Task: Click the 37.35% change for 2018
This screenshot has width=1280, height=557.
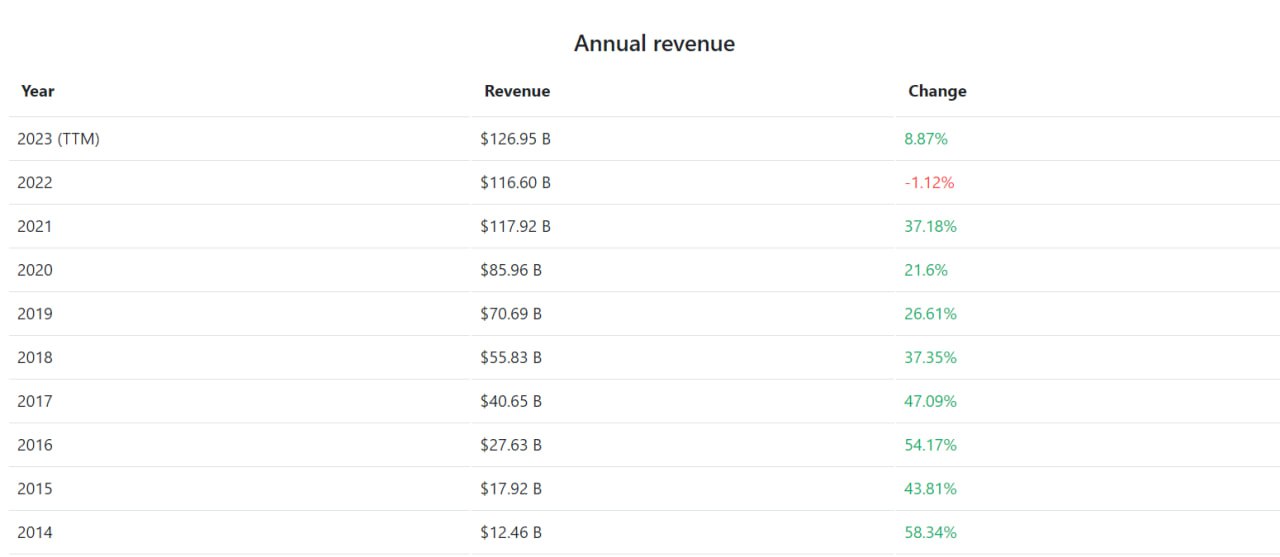Action: point(930,358)
